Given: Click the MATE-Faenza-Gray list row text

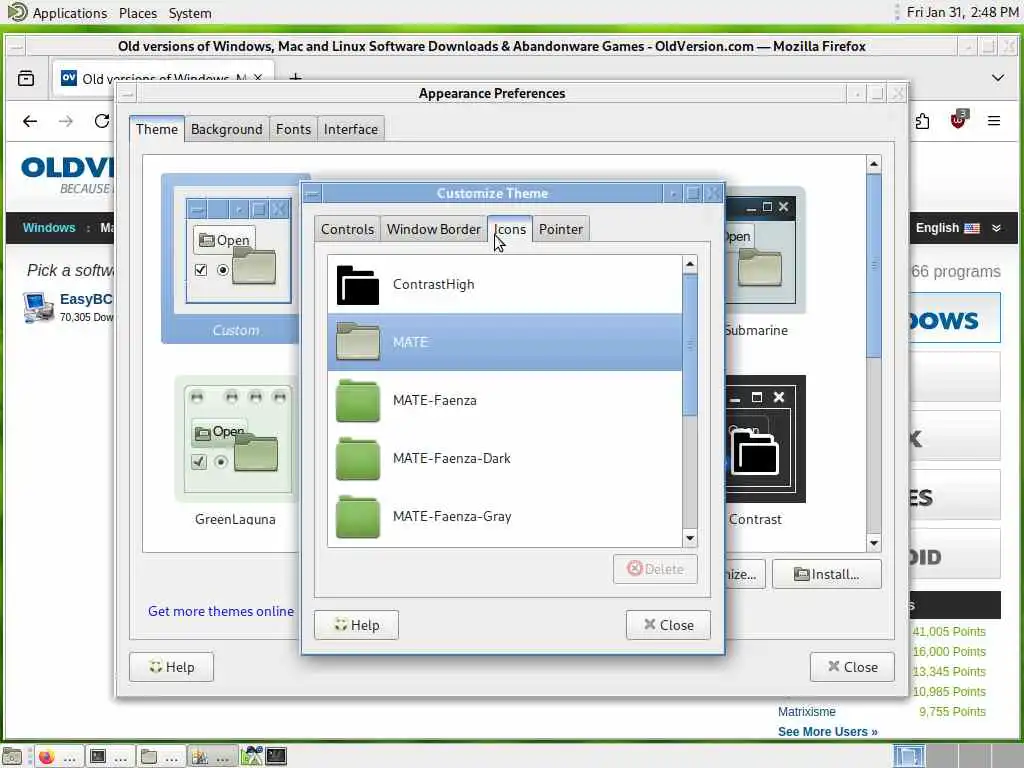Looking at the screenshot, I should coord(452,517).
